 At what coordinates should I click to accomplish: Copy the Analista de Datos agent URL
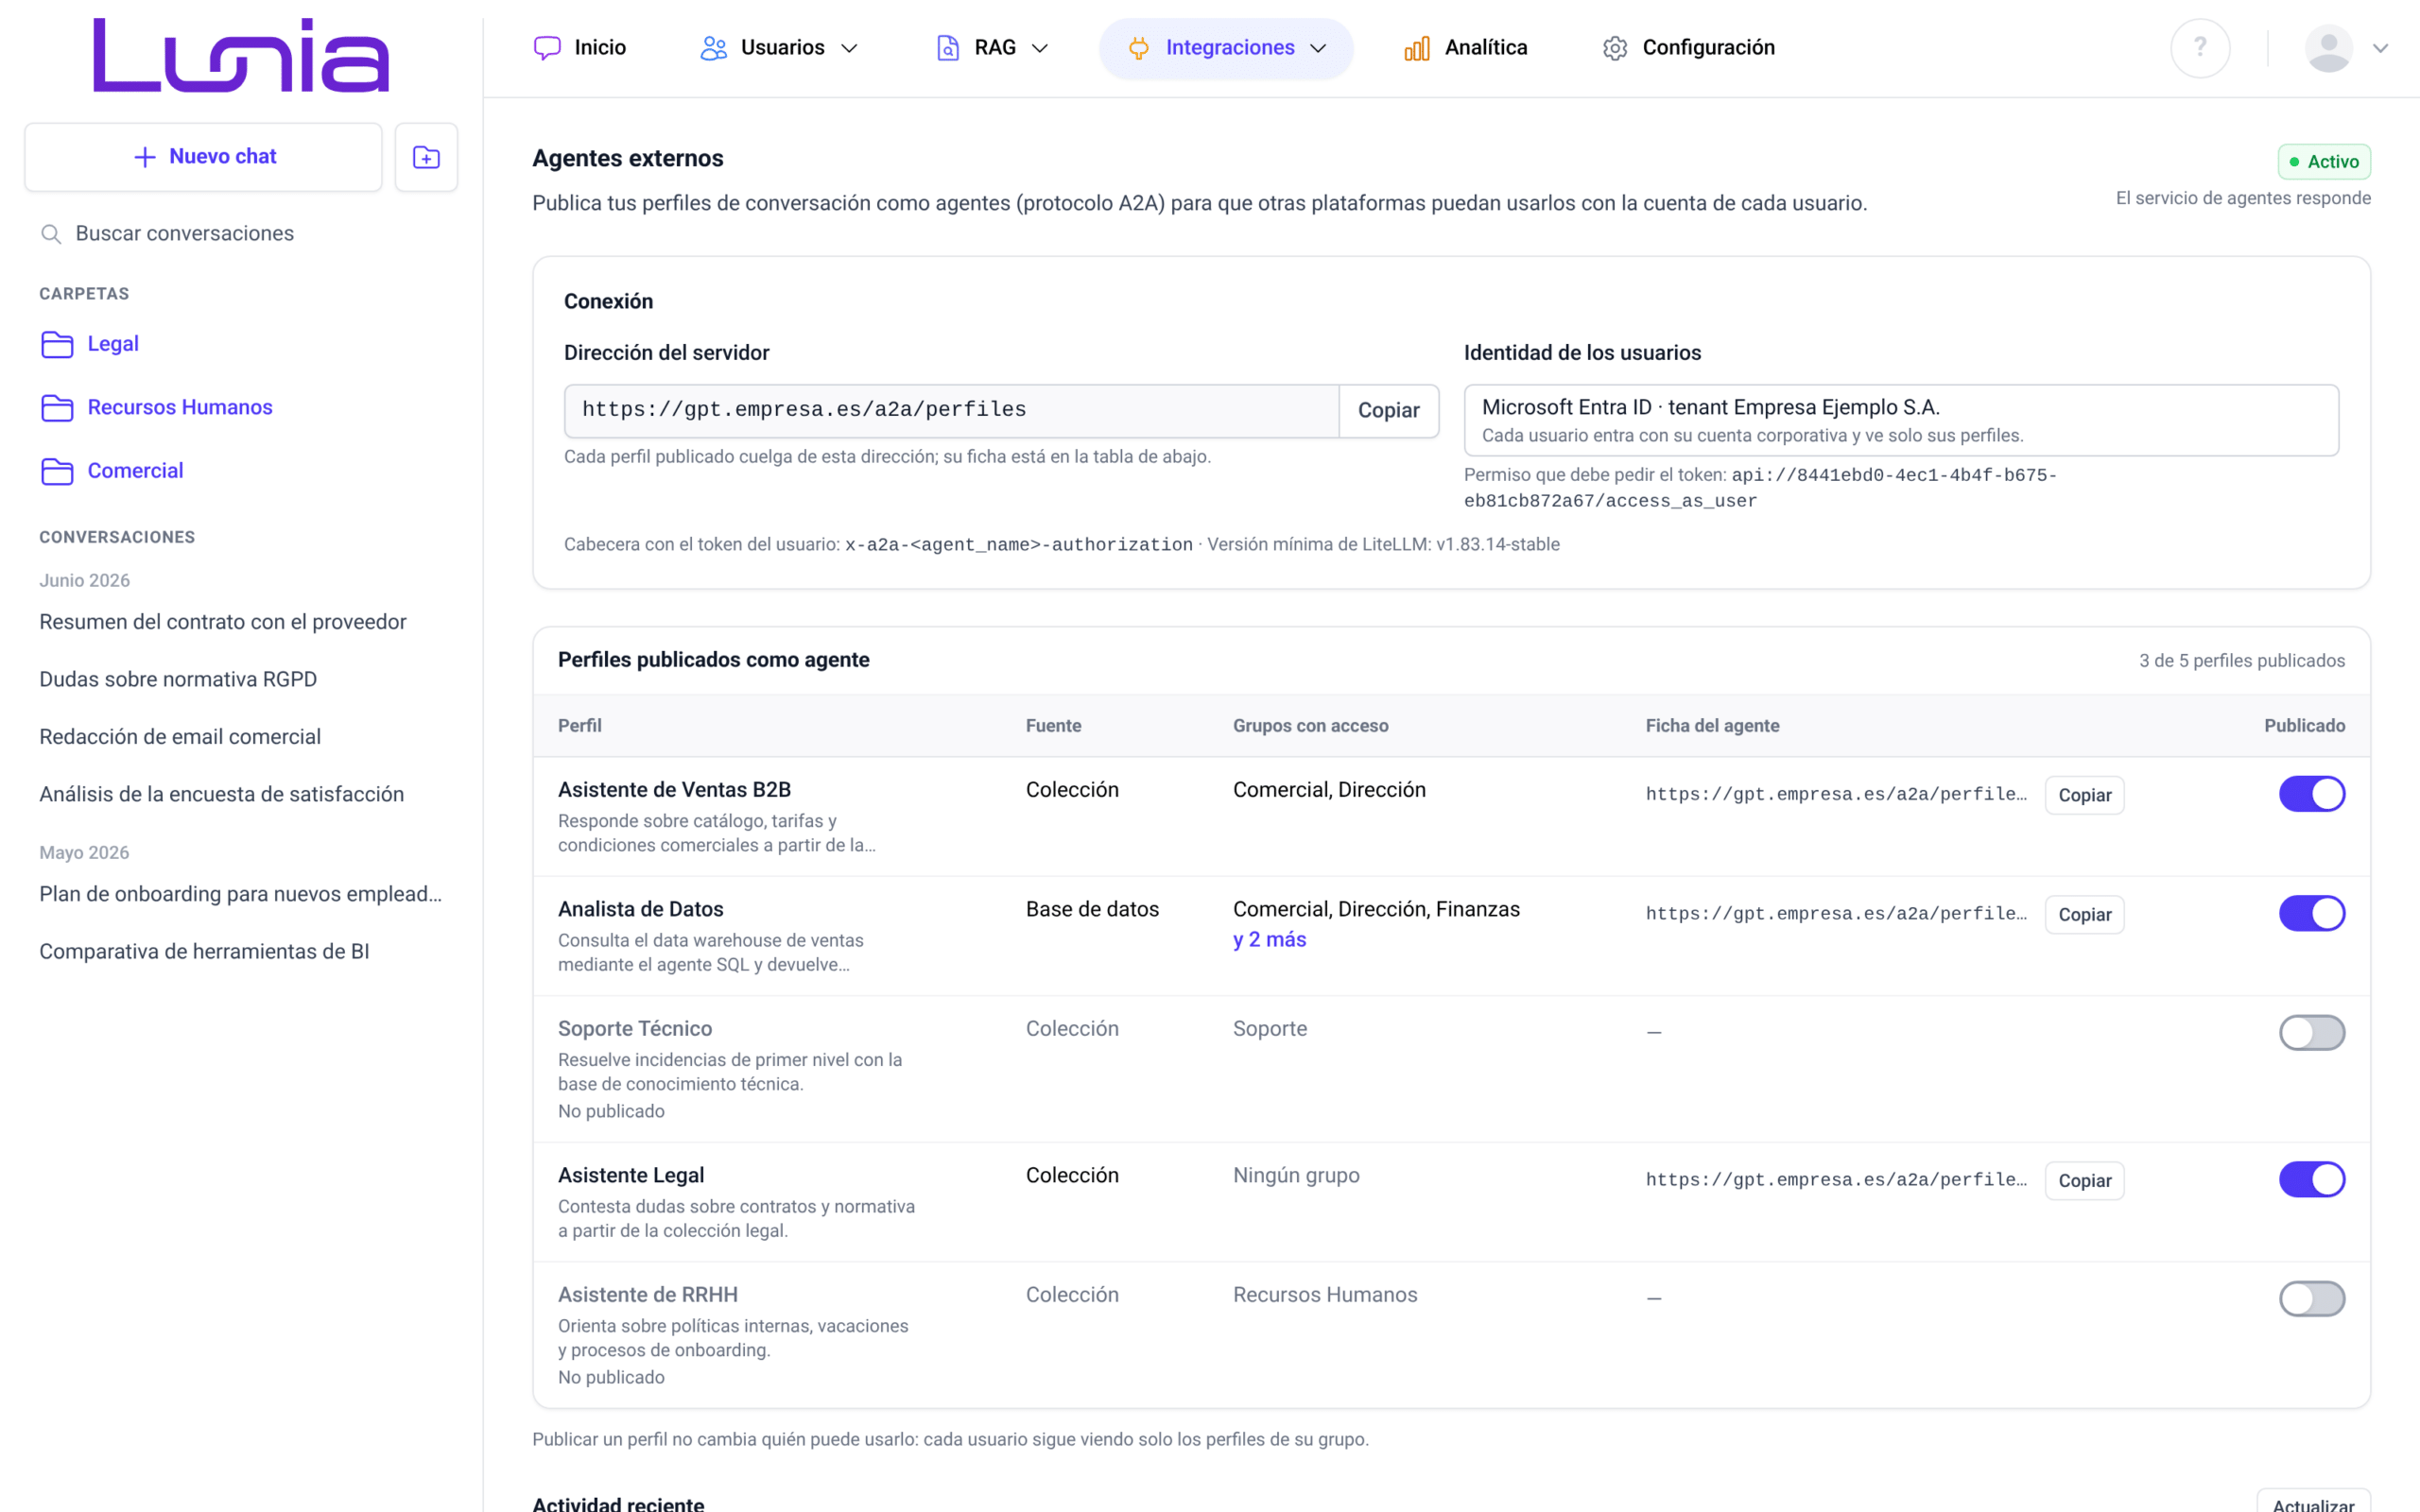pos(2084,914)
